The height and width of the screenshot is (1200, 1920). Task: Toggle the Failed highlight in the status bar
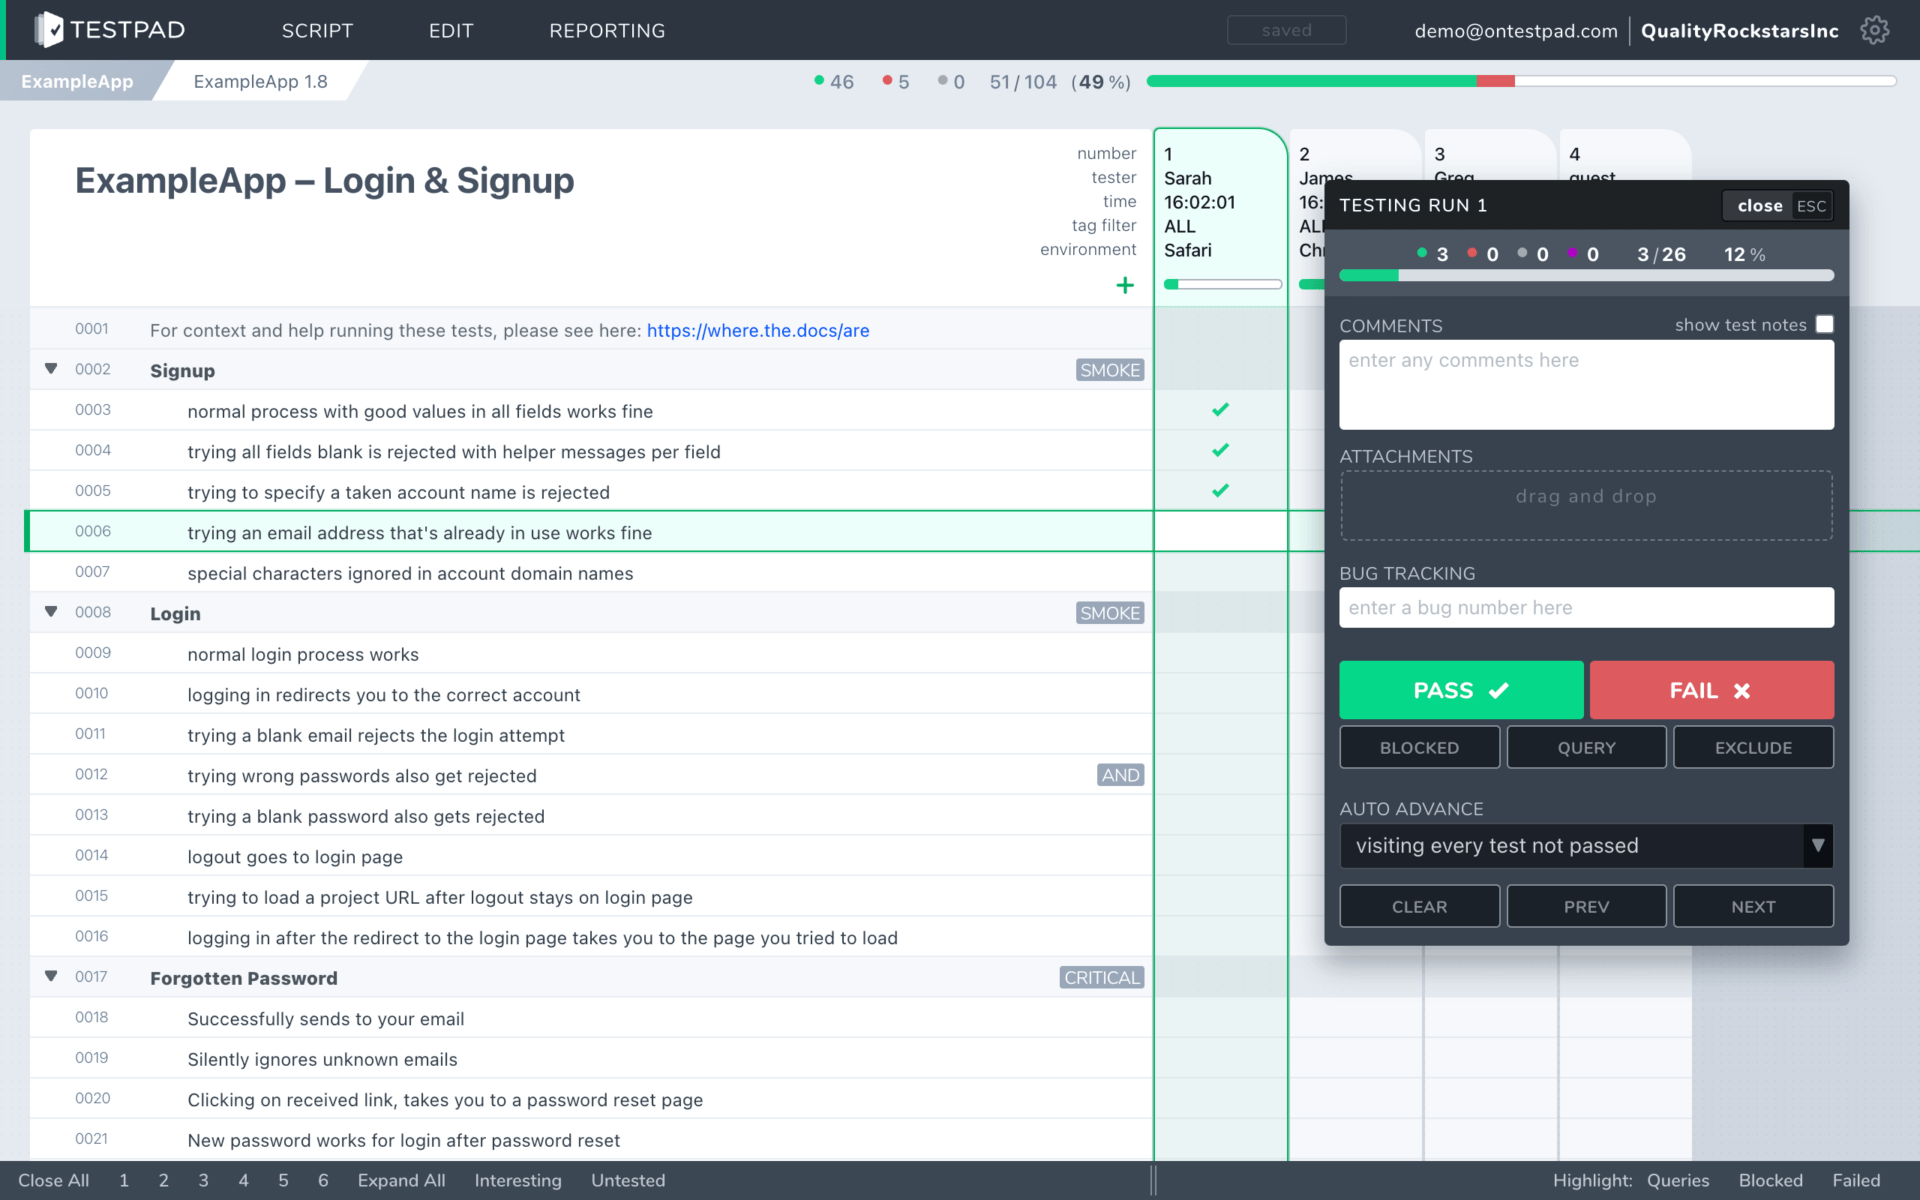[x=1857, y=1180]
